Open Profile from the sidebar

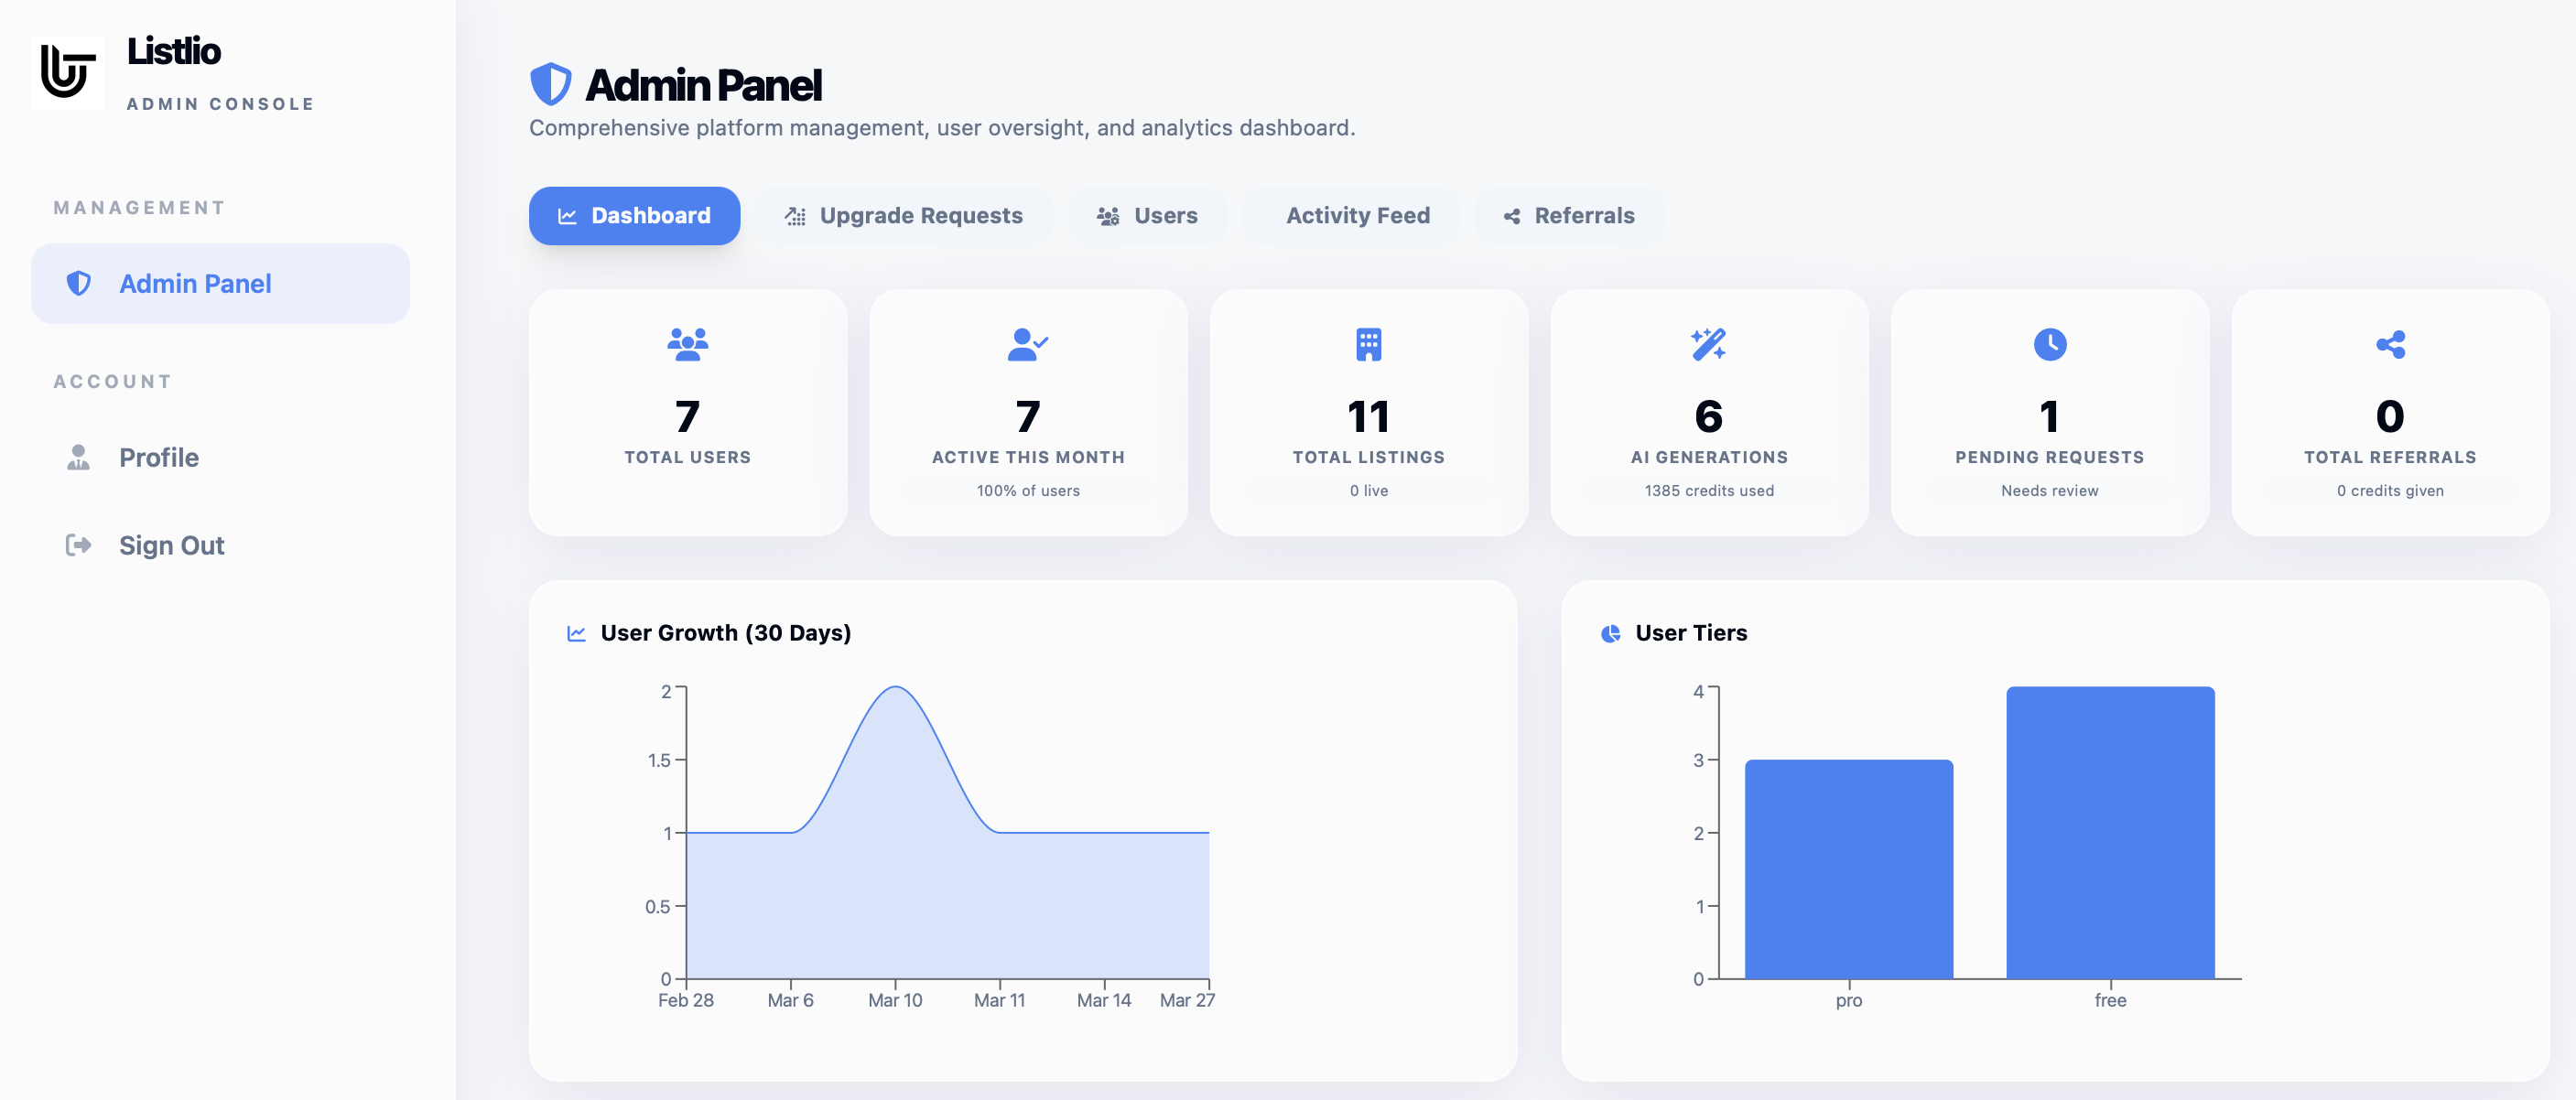pos(158,458)
